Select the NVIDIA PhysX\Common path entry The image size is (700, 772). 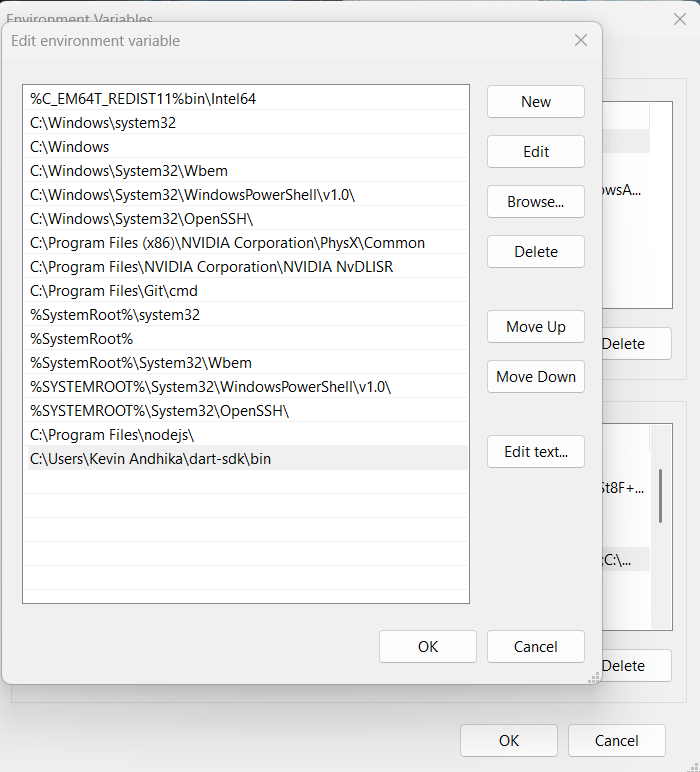[227, 243]
